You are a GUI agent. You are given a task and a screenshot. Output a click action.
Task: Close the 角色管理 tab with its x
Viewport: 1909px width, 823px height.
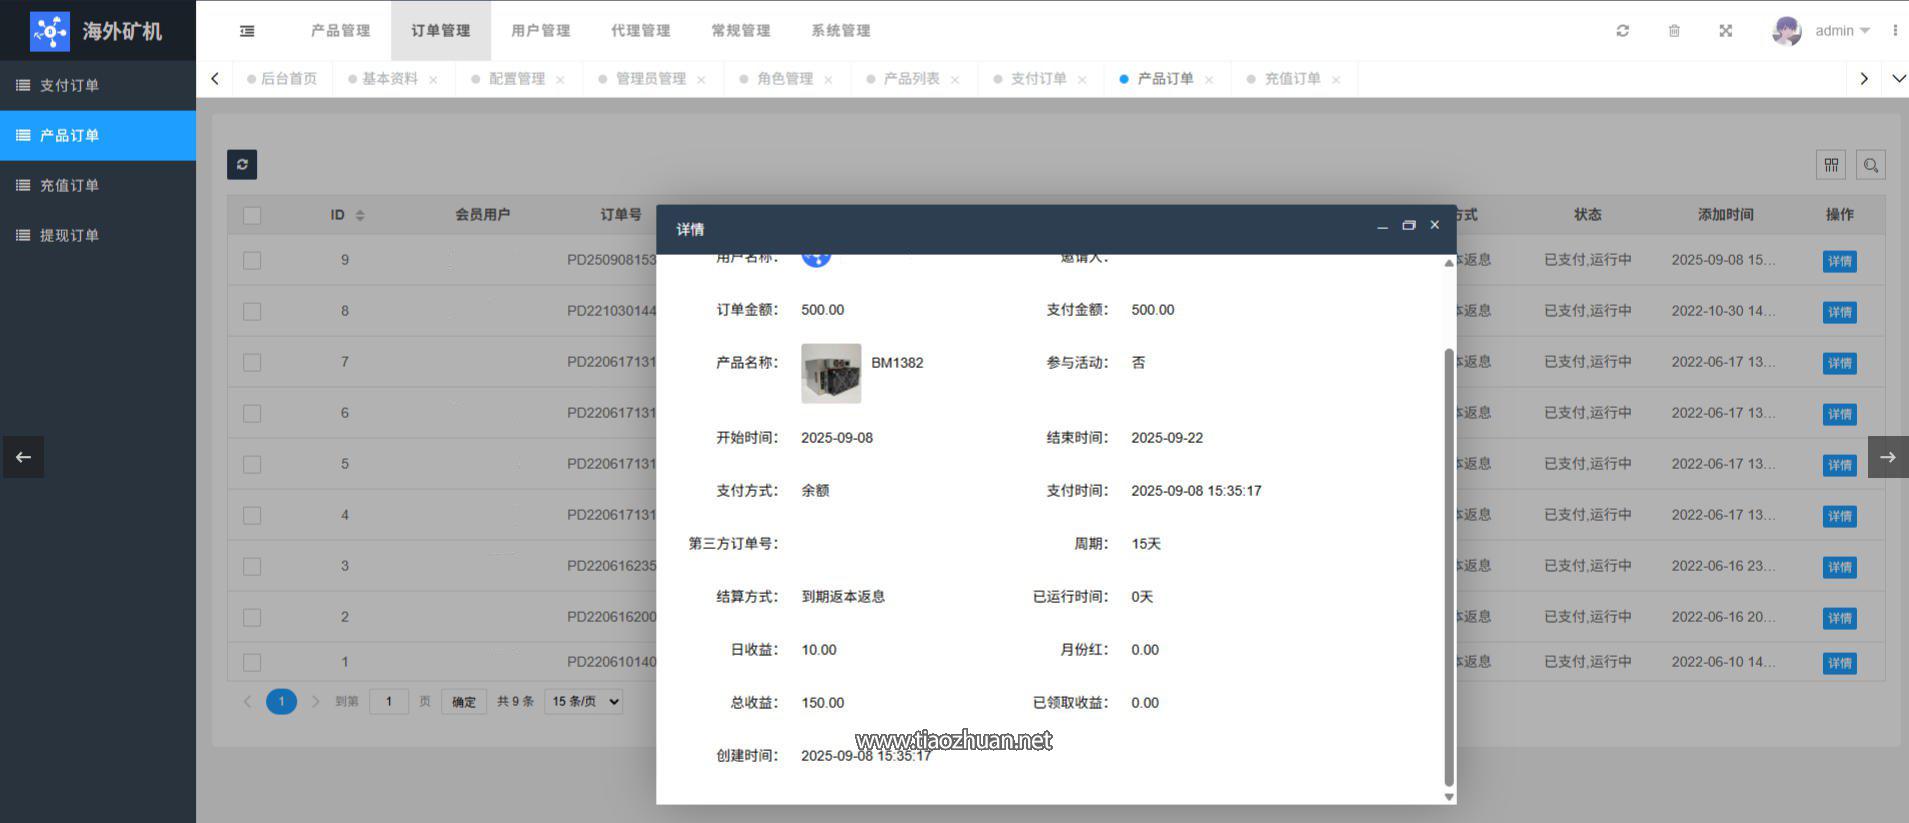828,80
